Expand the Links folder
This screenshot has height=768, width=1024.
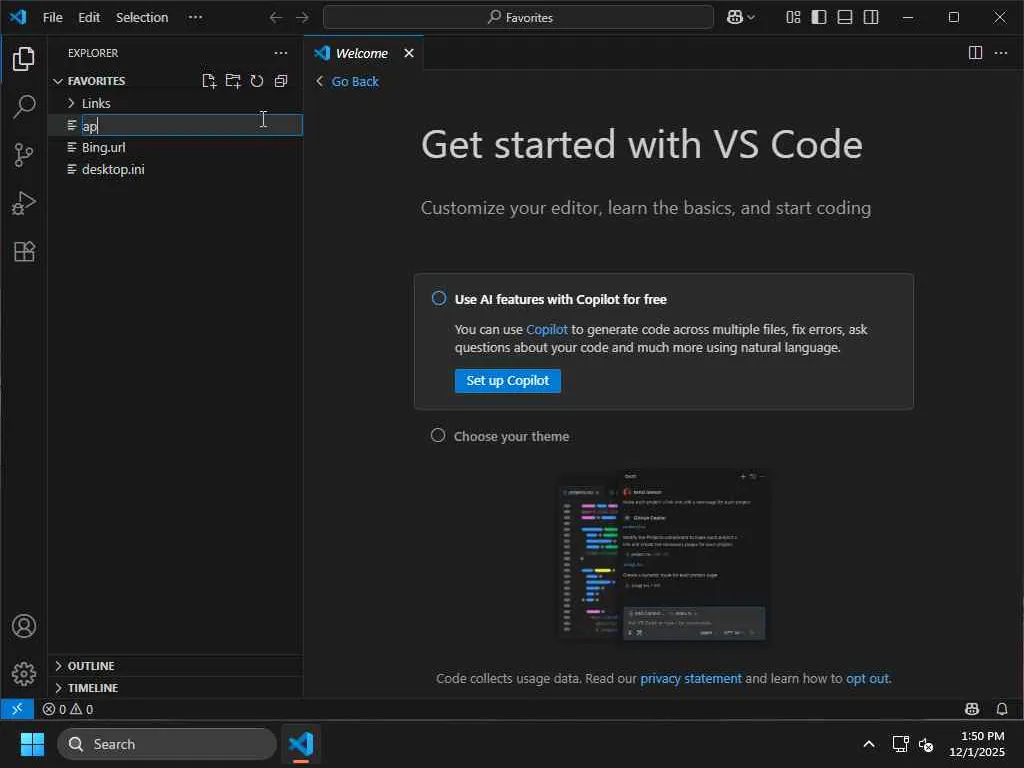click(x=71, y=103)
